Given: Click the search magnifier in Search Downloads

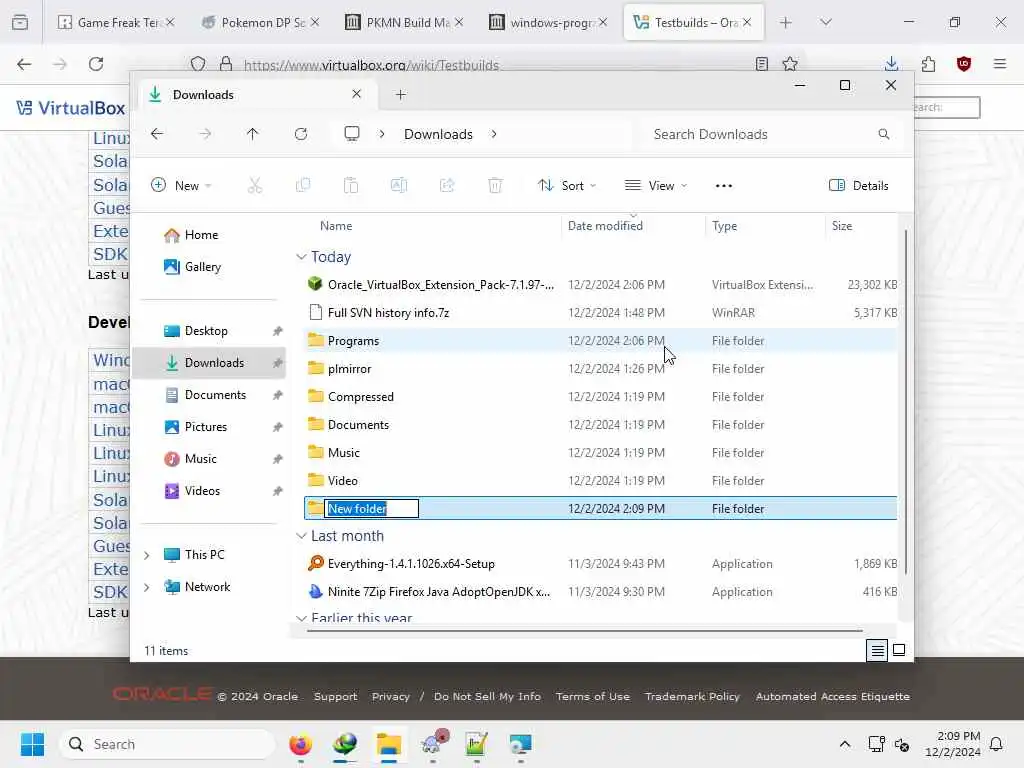Looking at the screenshot, I should click(x=884, y=134).
